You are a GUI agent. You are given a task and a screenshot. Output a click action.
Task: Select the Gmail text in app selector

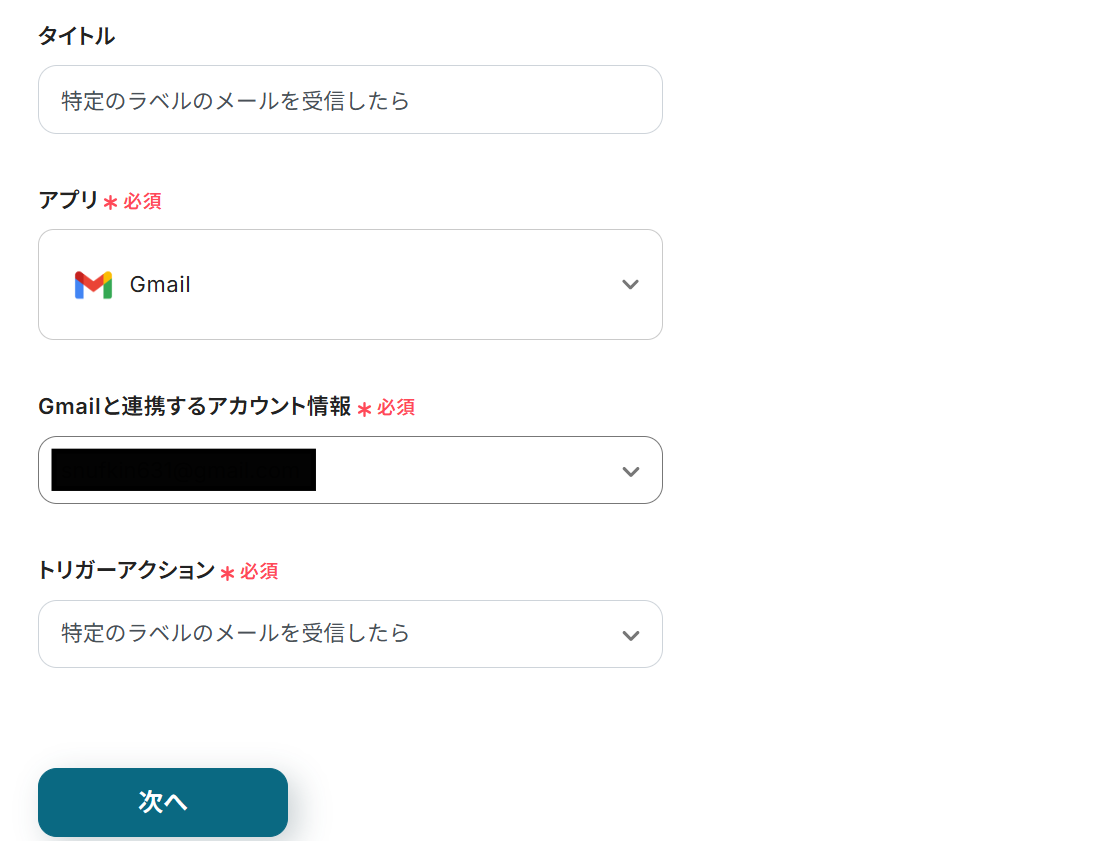tap(160, 285)
